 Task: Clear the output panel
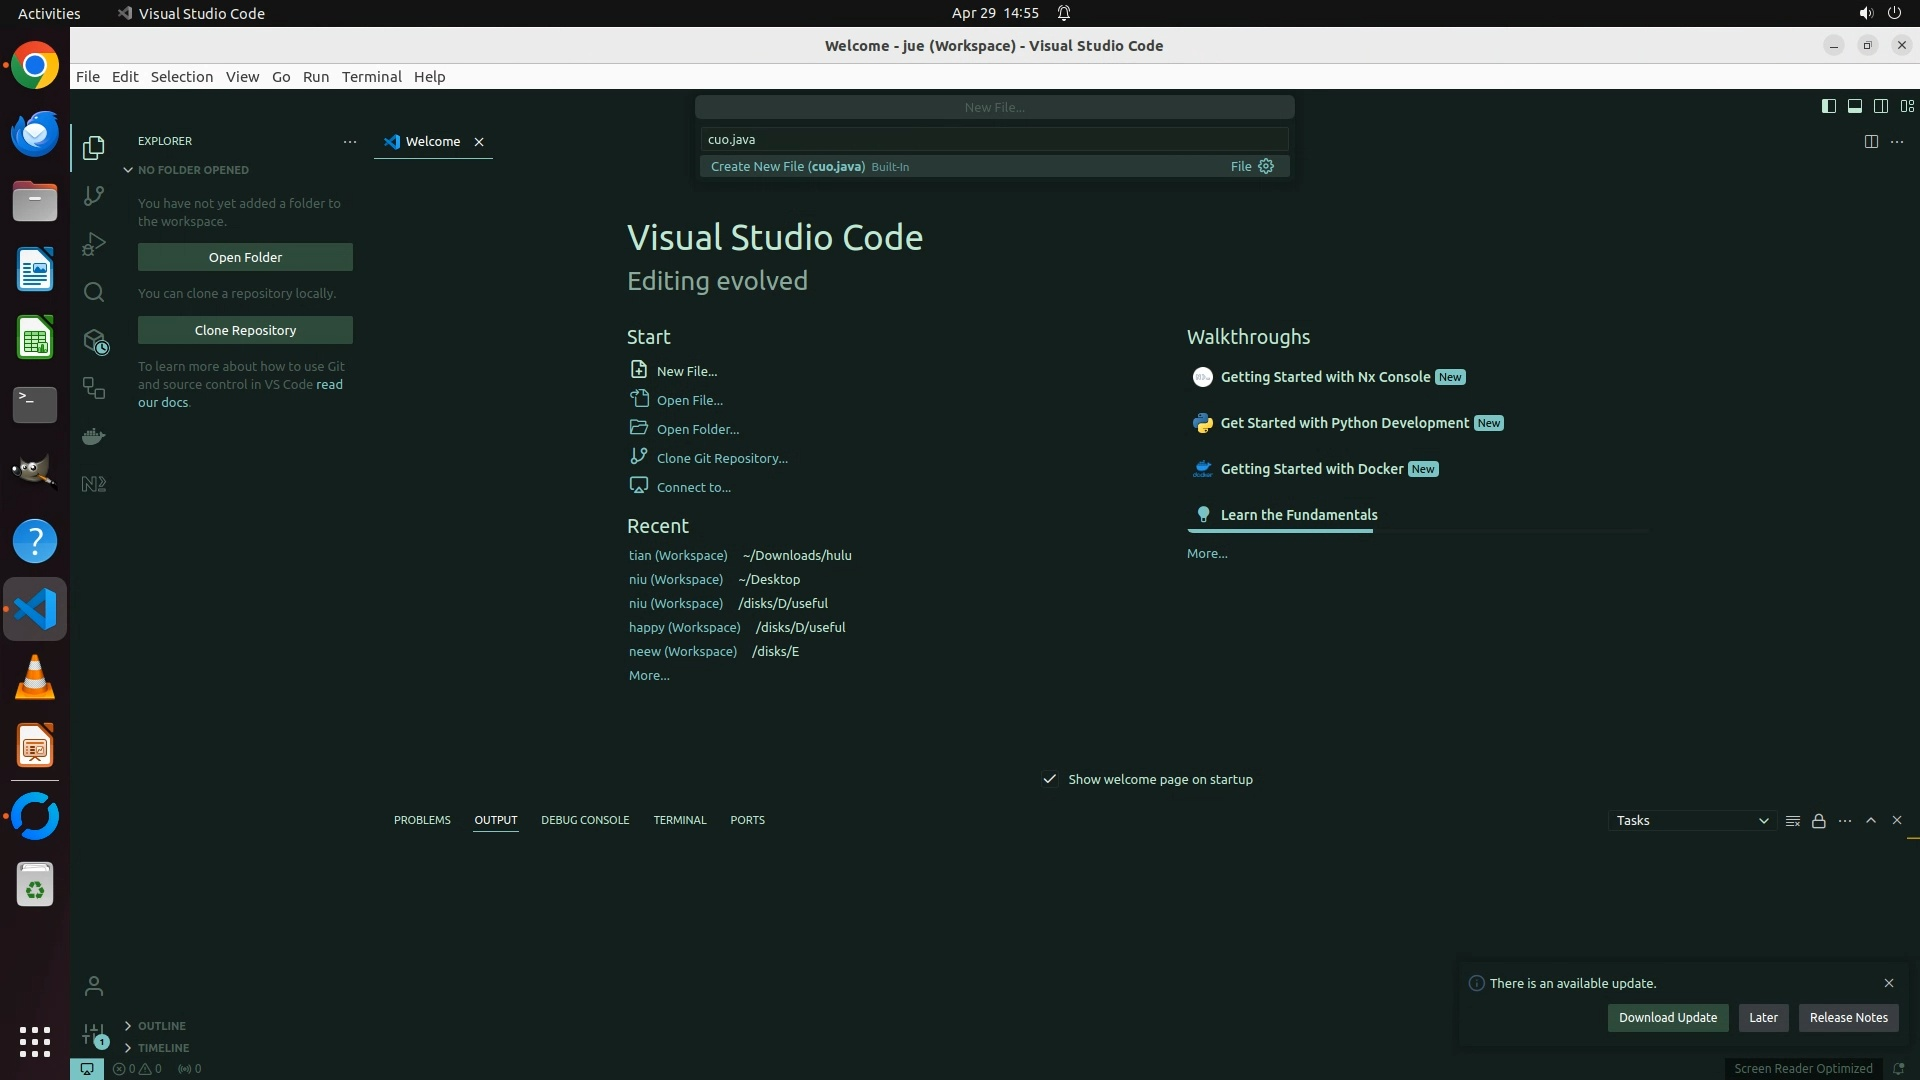1793,821
